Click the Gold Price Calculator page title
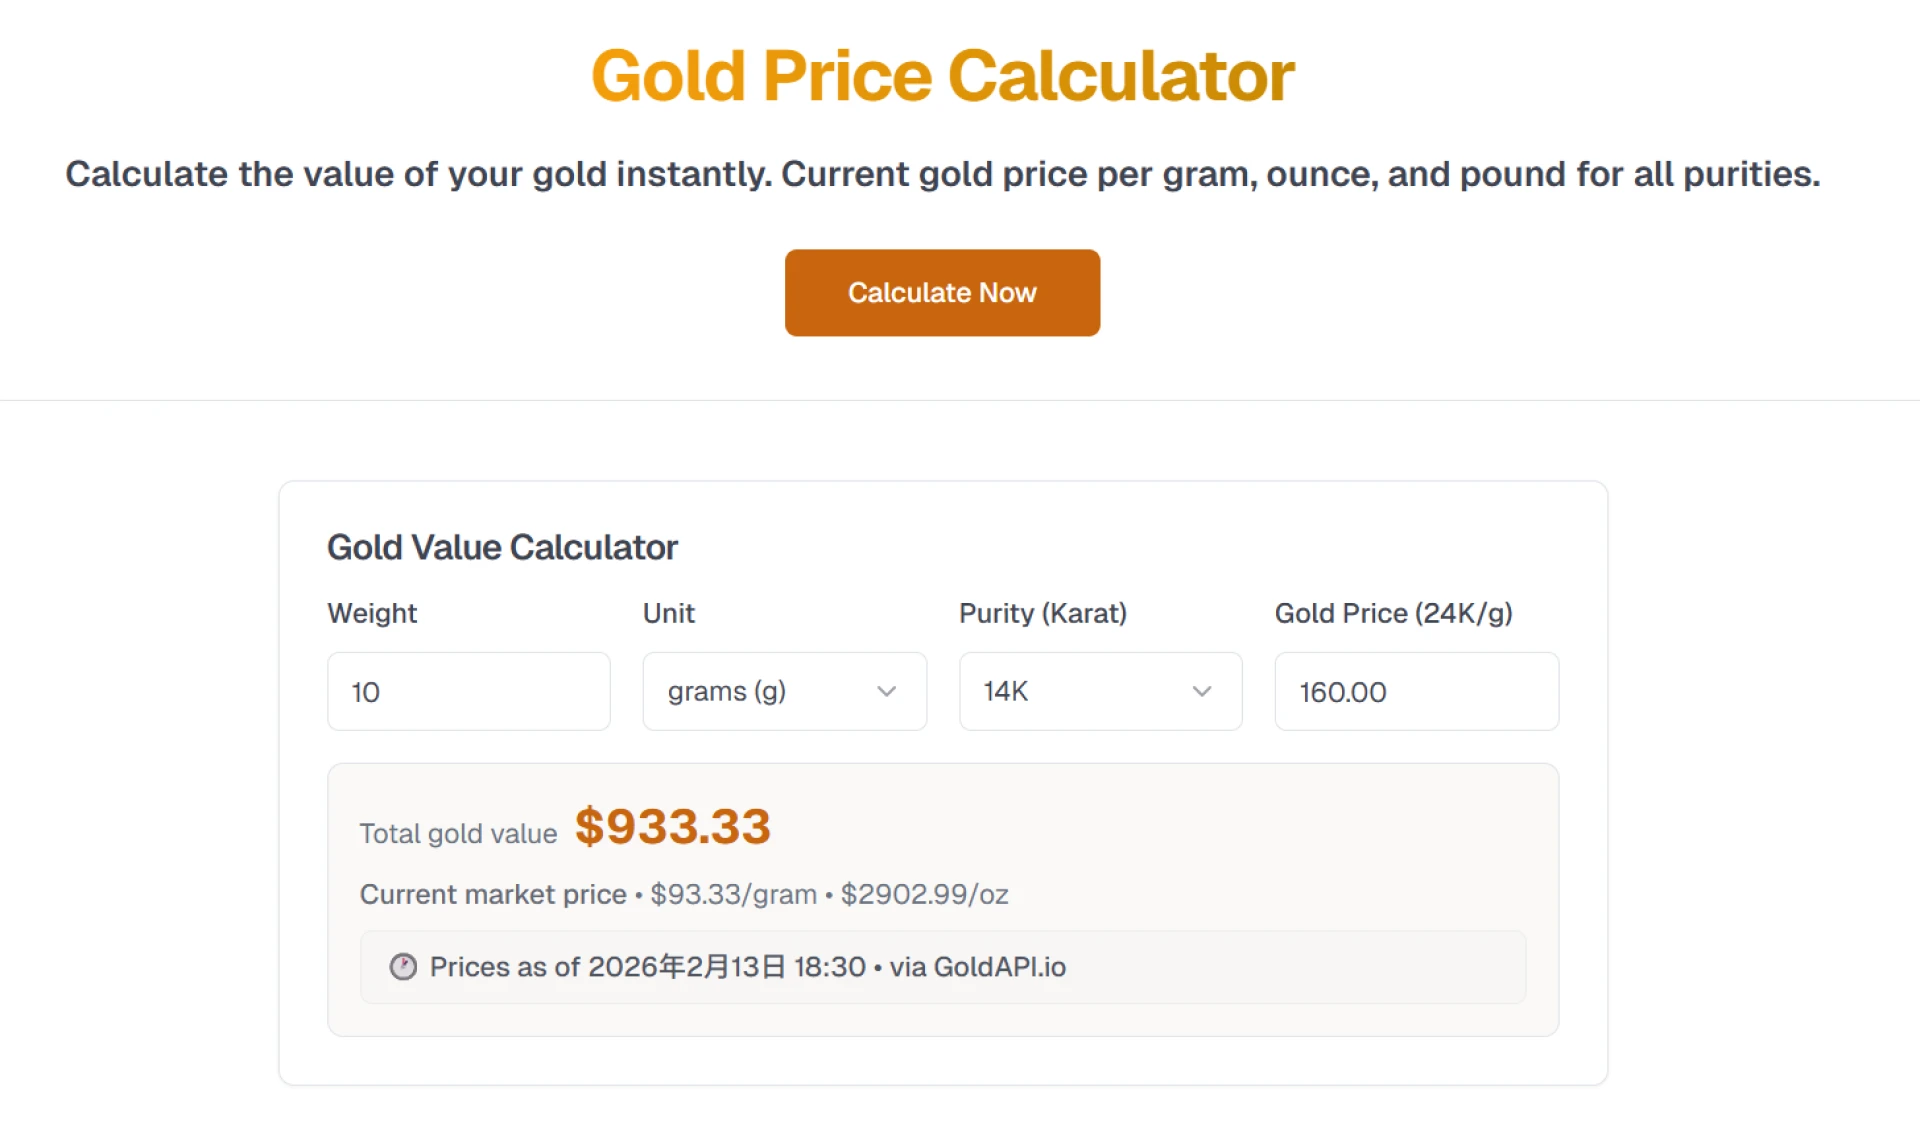Screen dimensions: 1920x1140 click(941, 75)
